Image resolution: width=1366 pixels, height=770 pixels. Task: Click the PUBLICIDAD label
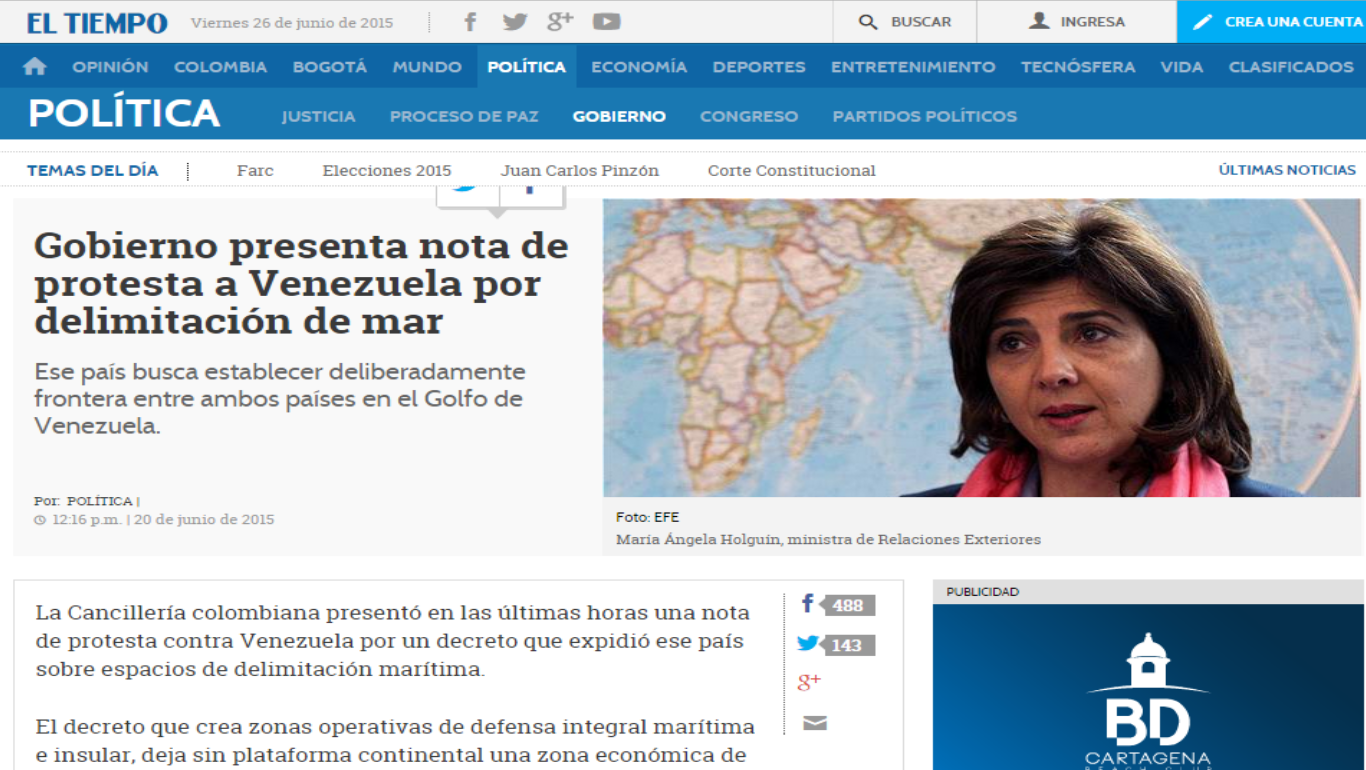pos(983,592)
